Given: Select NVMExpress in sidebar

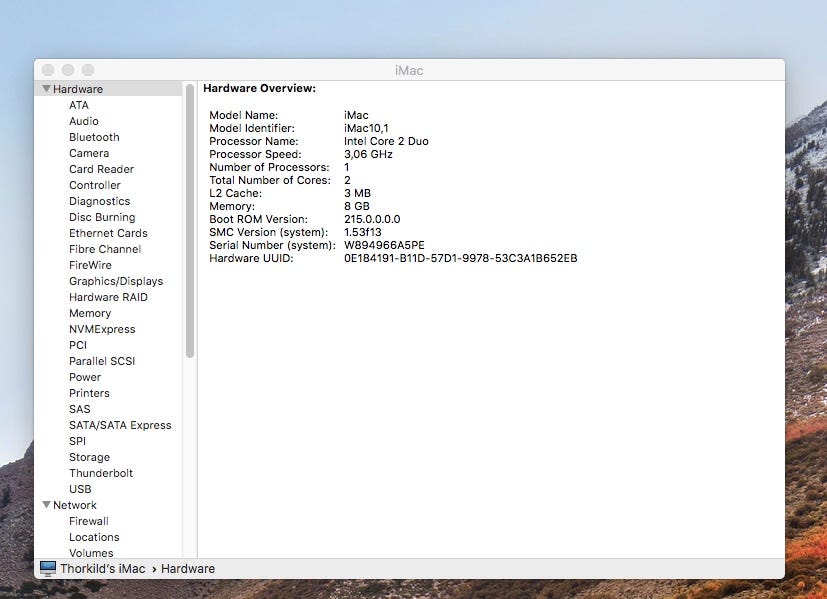Looking at the screenshot, I should (x=102, y=329).
